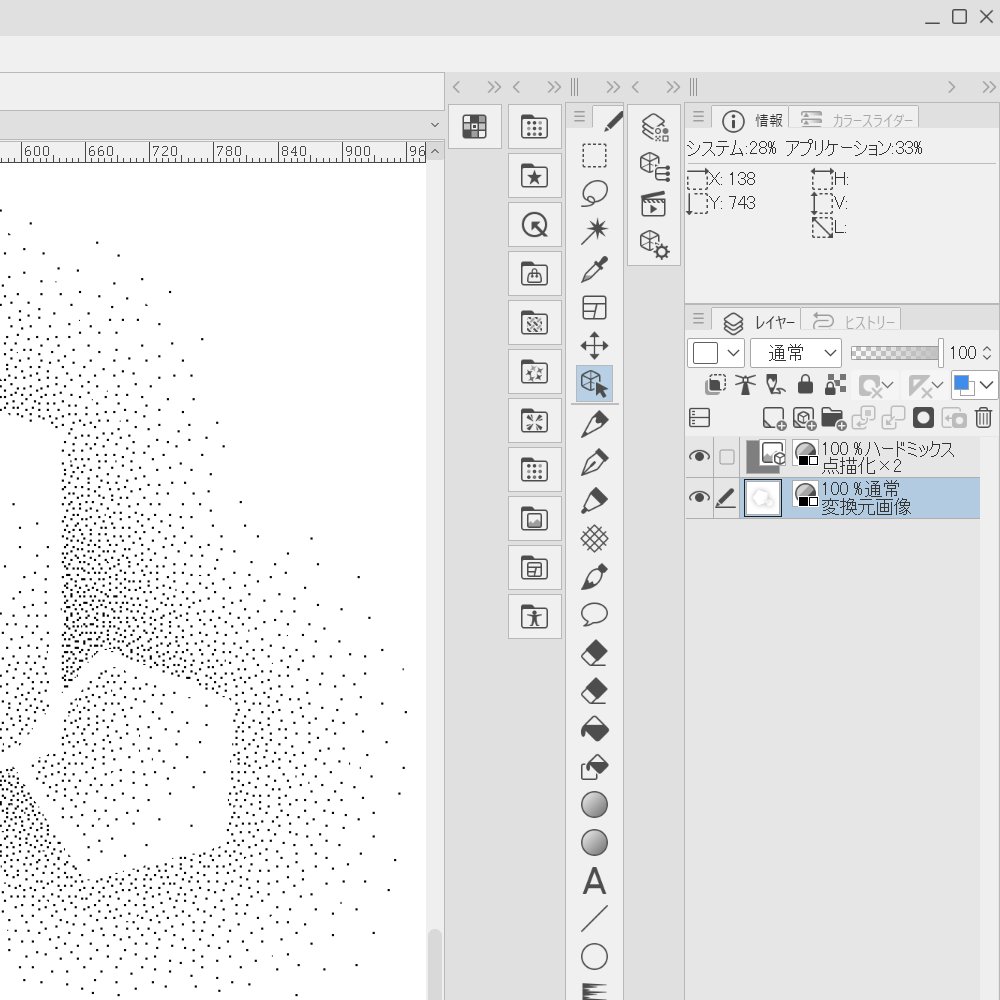Switch to the 情報 tab
The image size is (1000, 1000).
pos(752,120)
